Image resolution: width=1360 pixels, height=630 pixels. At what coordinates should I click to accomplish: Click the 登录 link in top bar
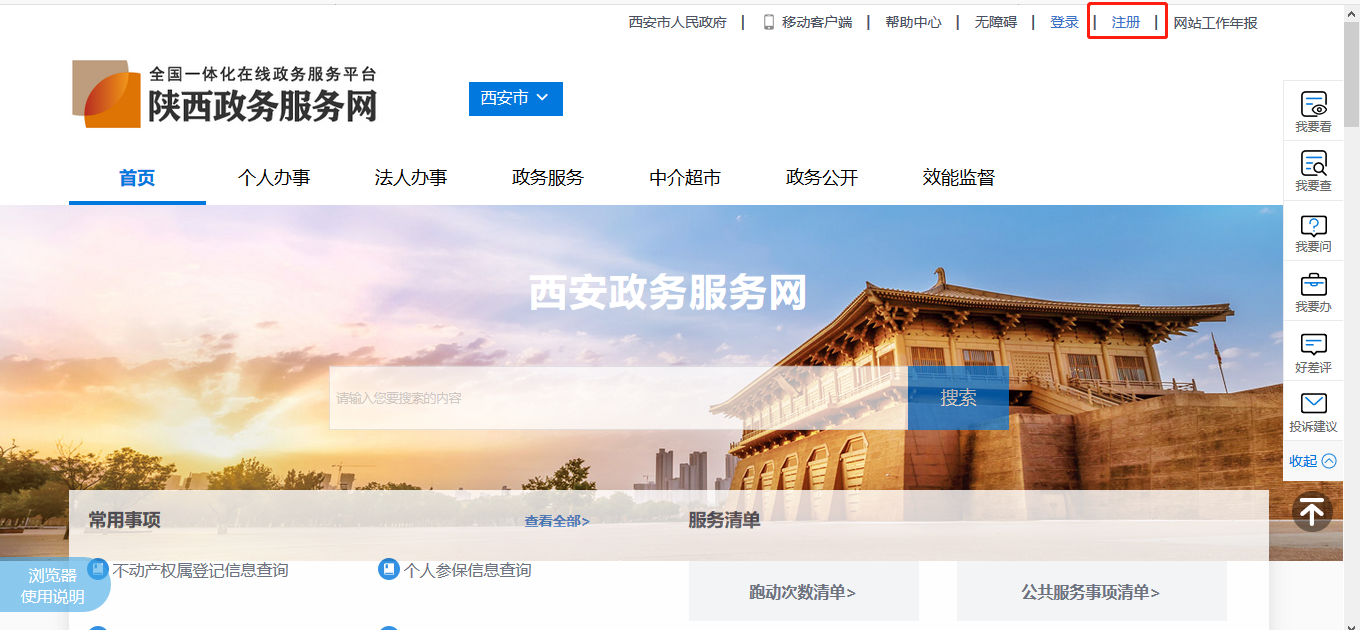[1064, 22]
